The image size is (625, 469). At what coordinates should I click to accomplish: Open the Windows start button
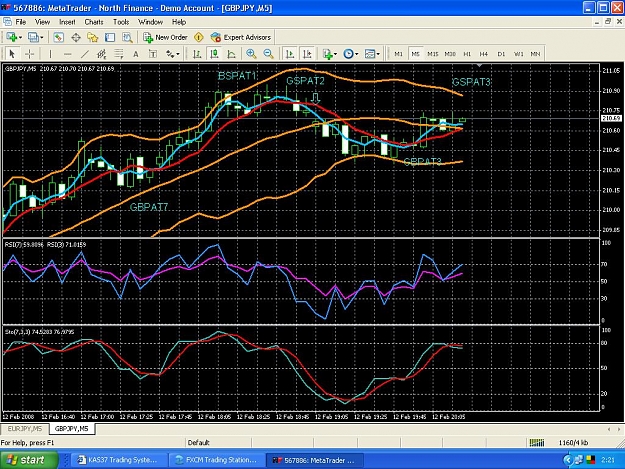[29, 460]
